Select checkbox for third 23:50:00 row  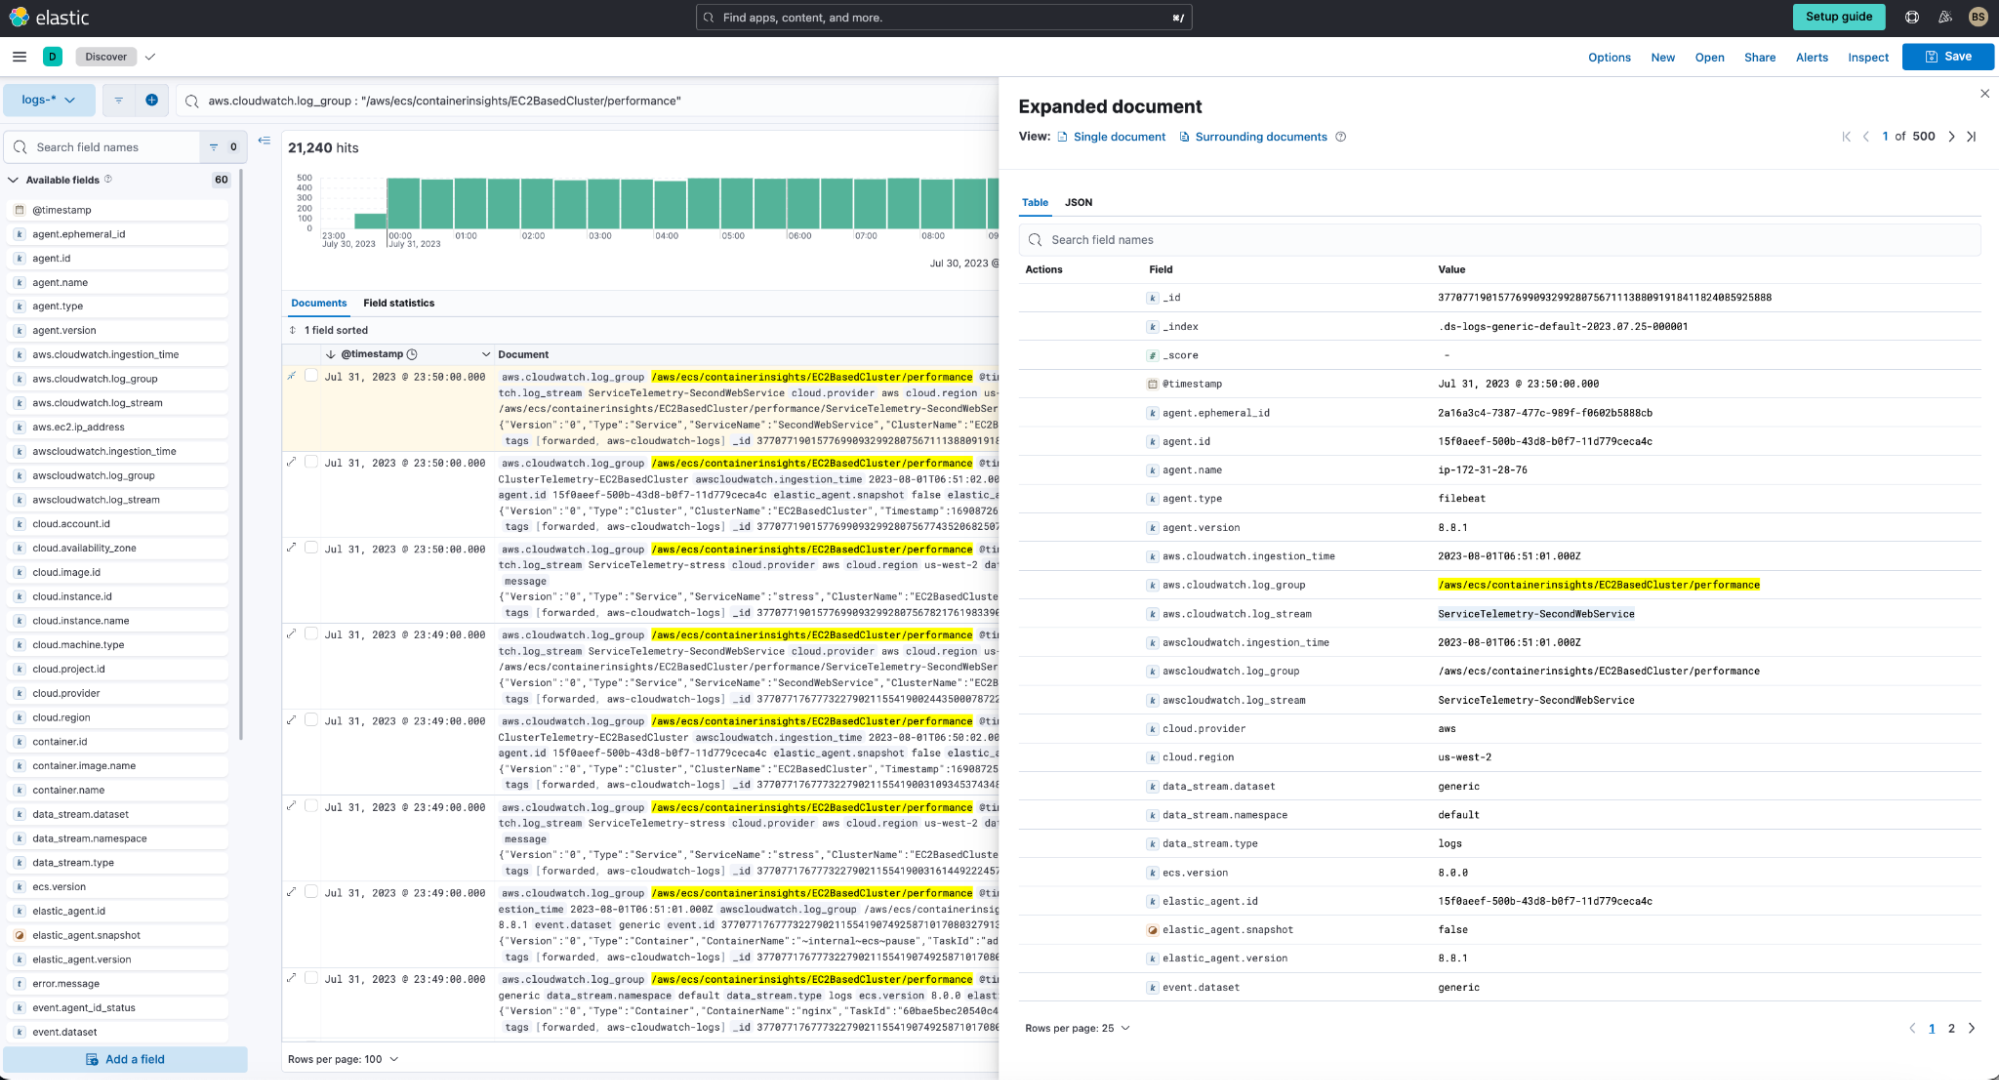311,548
